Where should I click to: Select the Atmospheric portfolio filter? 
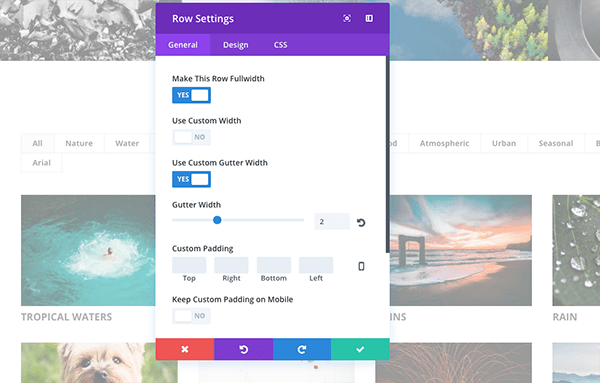click(444, 143)
